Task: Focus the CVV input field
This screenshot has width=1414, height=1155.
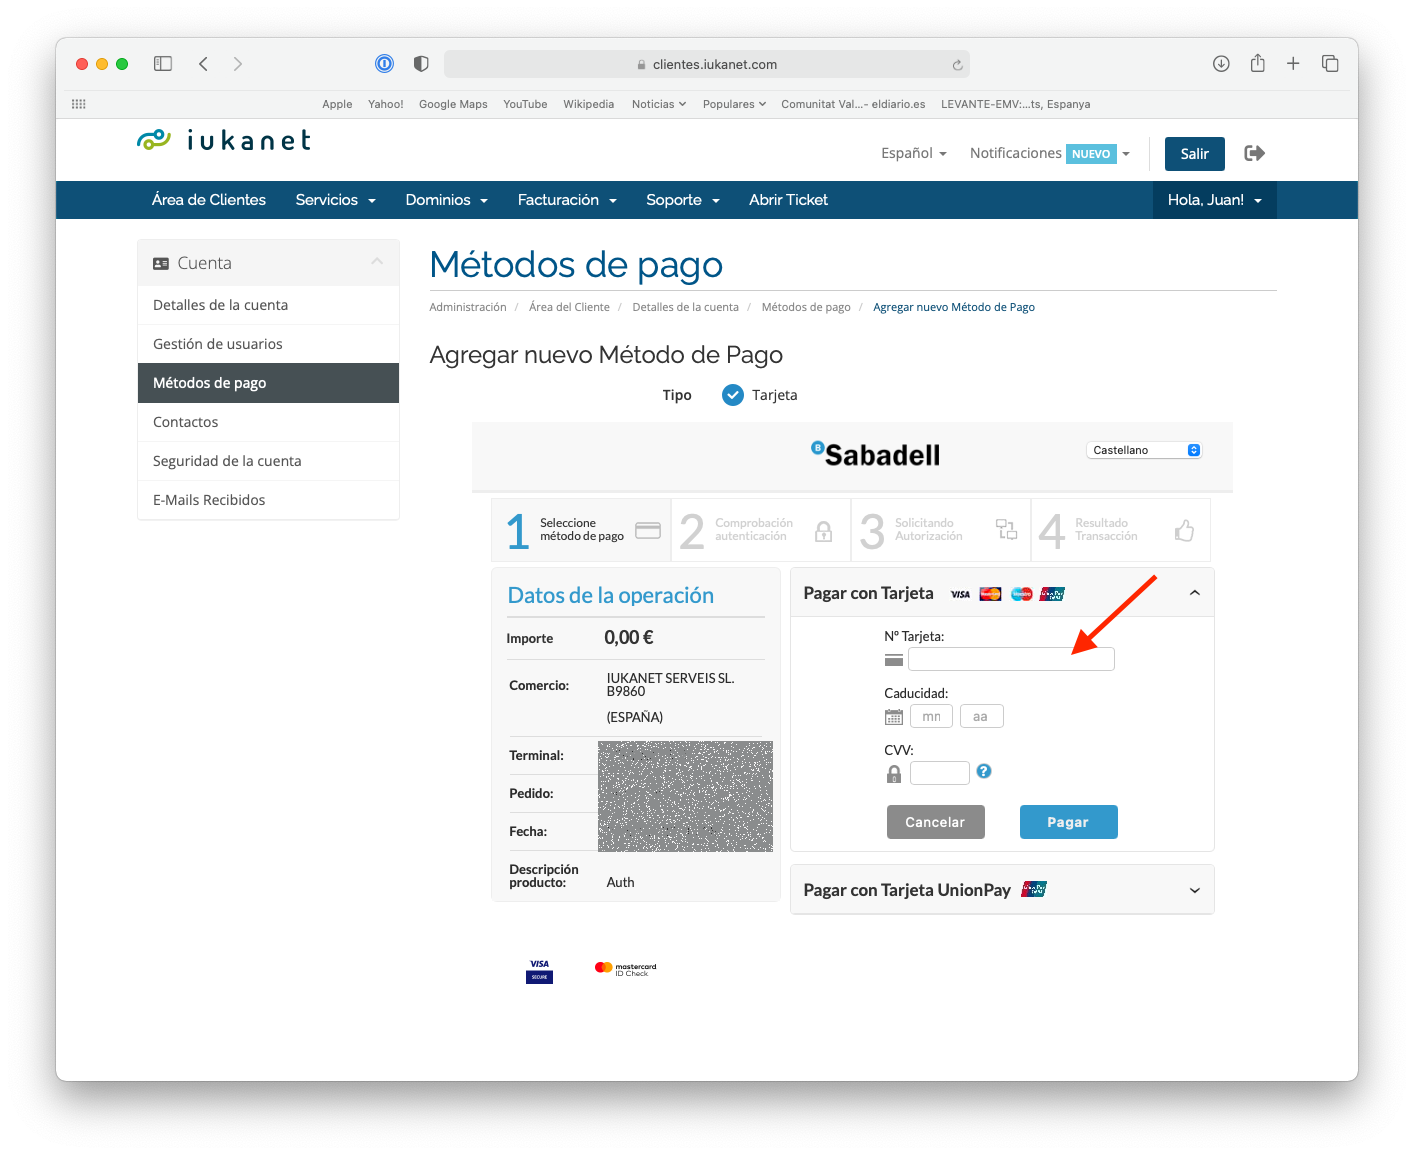Action: coord(940,773)
